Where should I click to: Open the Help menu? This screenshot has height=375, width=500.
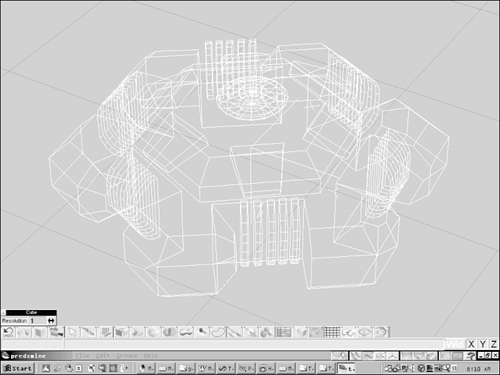point(151,356)
